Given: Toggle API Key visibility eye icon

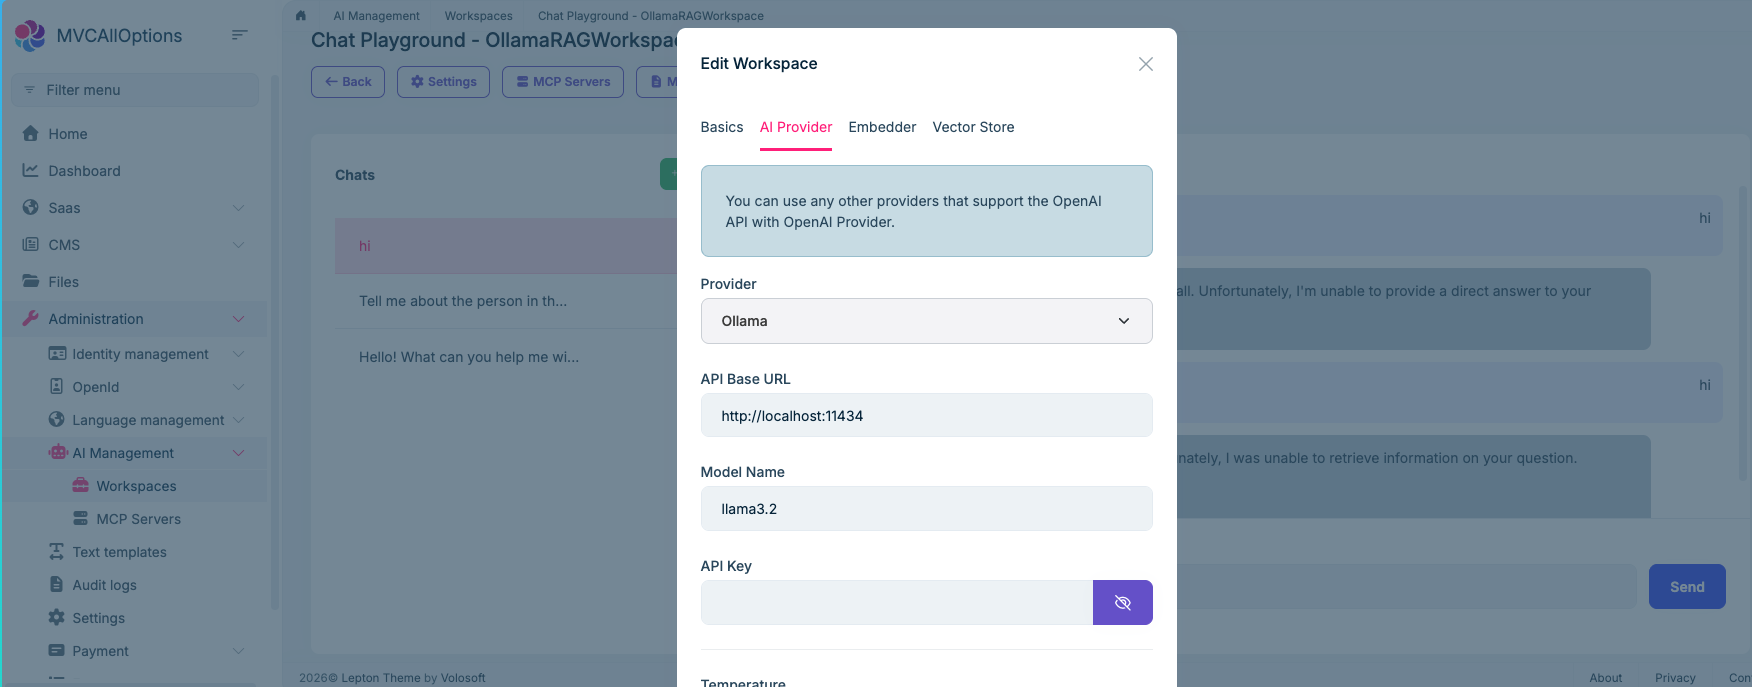Looking at the screenshot, I should 1122,603.
